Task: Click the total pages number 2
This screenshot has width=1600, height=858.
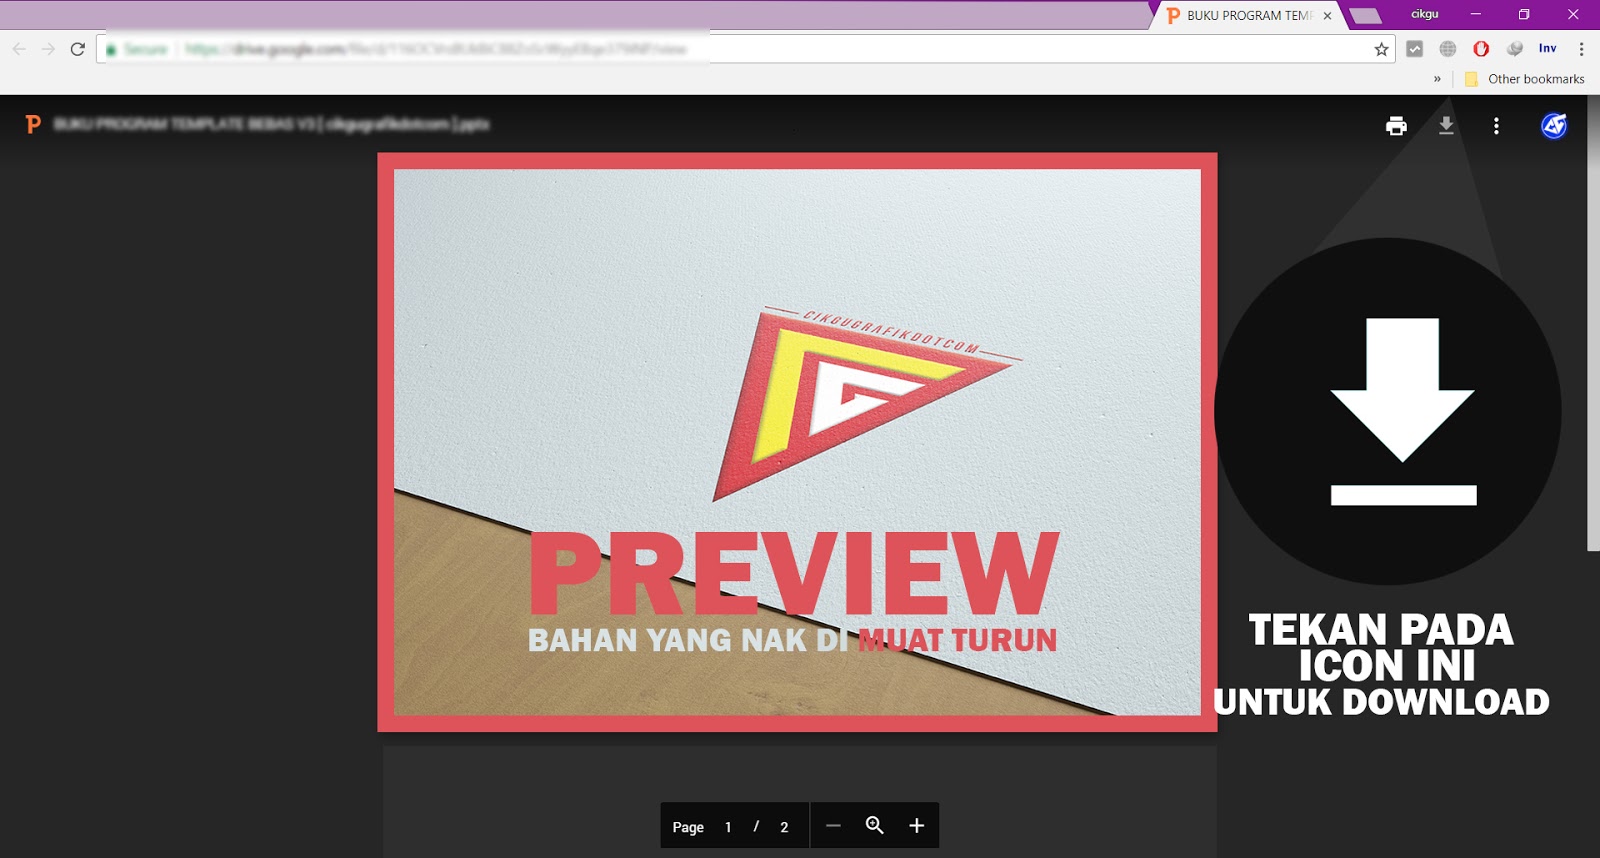Action: (784, 827)
